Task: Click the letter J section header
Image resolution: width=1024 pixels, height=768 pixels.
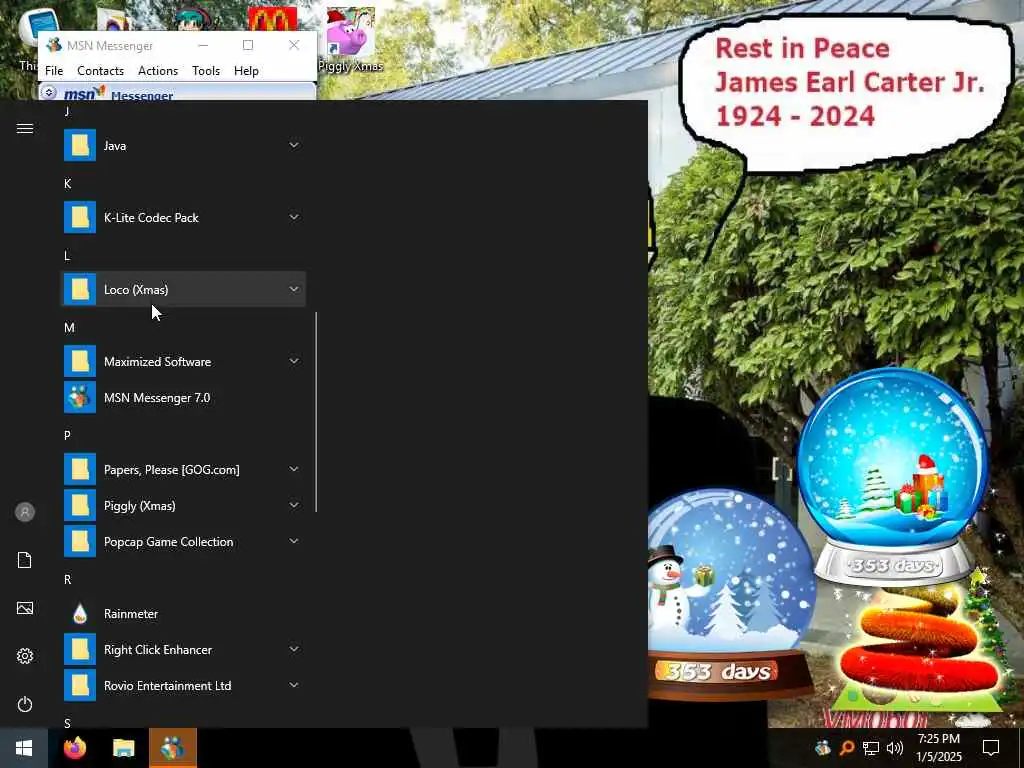Action: coord(67,112)
